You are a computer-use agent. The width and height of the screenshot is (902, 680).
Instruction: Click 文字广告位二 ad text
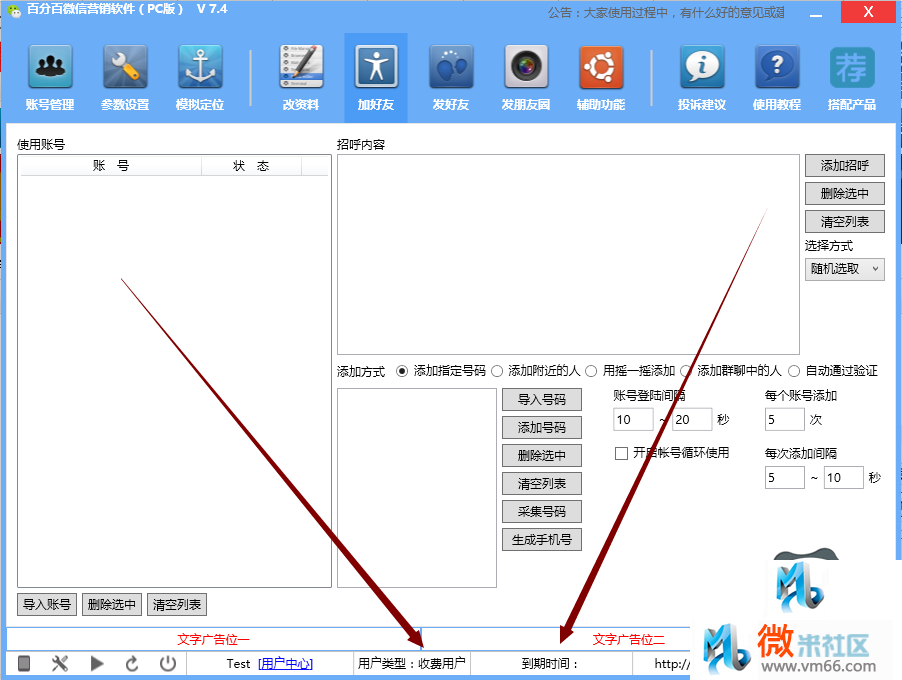[x=629, y=639]
